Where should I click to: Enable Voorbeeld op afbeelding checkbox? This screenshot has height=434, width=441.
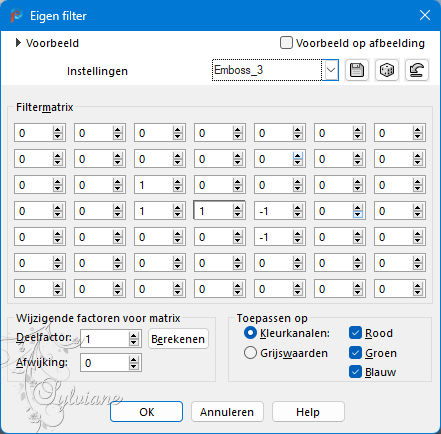(286, 43)
